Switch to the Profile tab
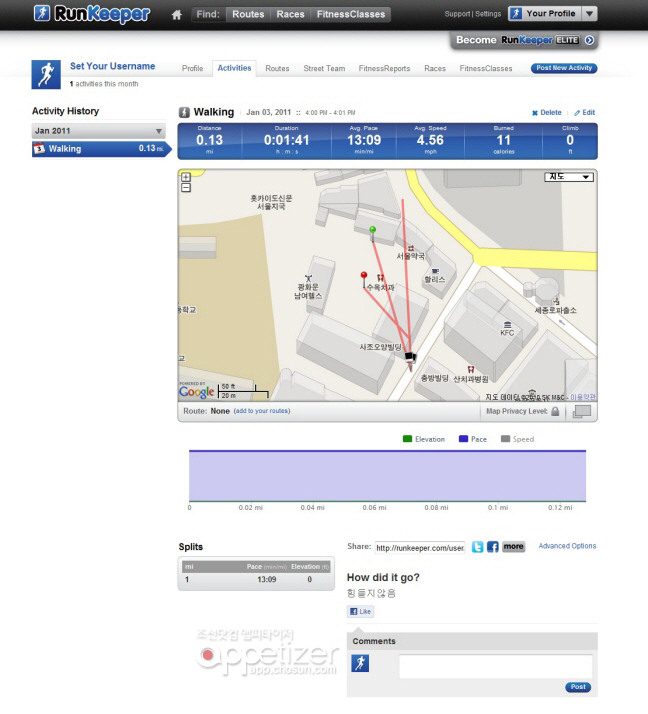This screenshot has width=648, height=714. (x=193, y=68)
